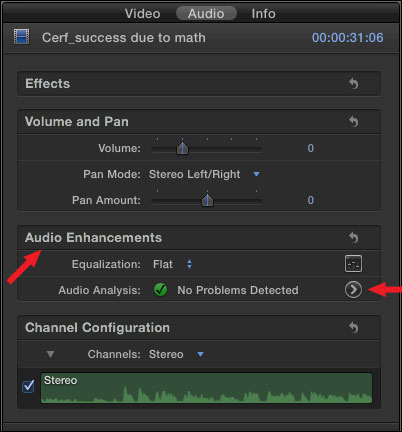Image resolution: width=402 pixels, height=432 pixels.
Task: Click the Stereo waveform display
Action: [206, 388]
